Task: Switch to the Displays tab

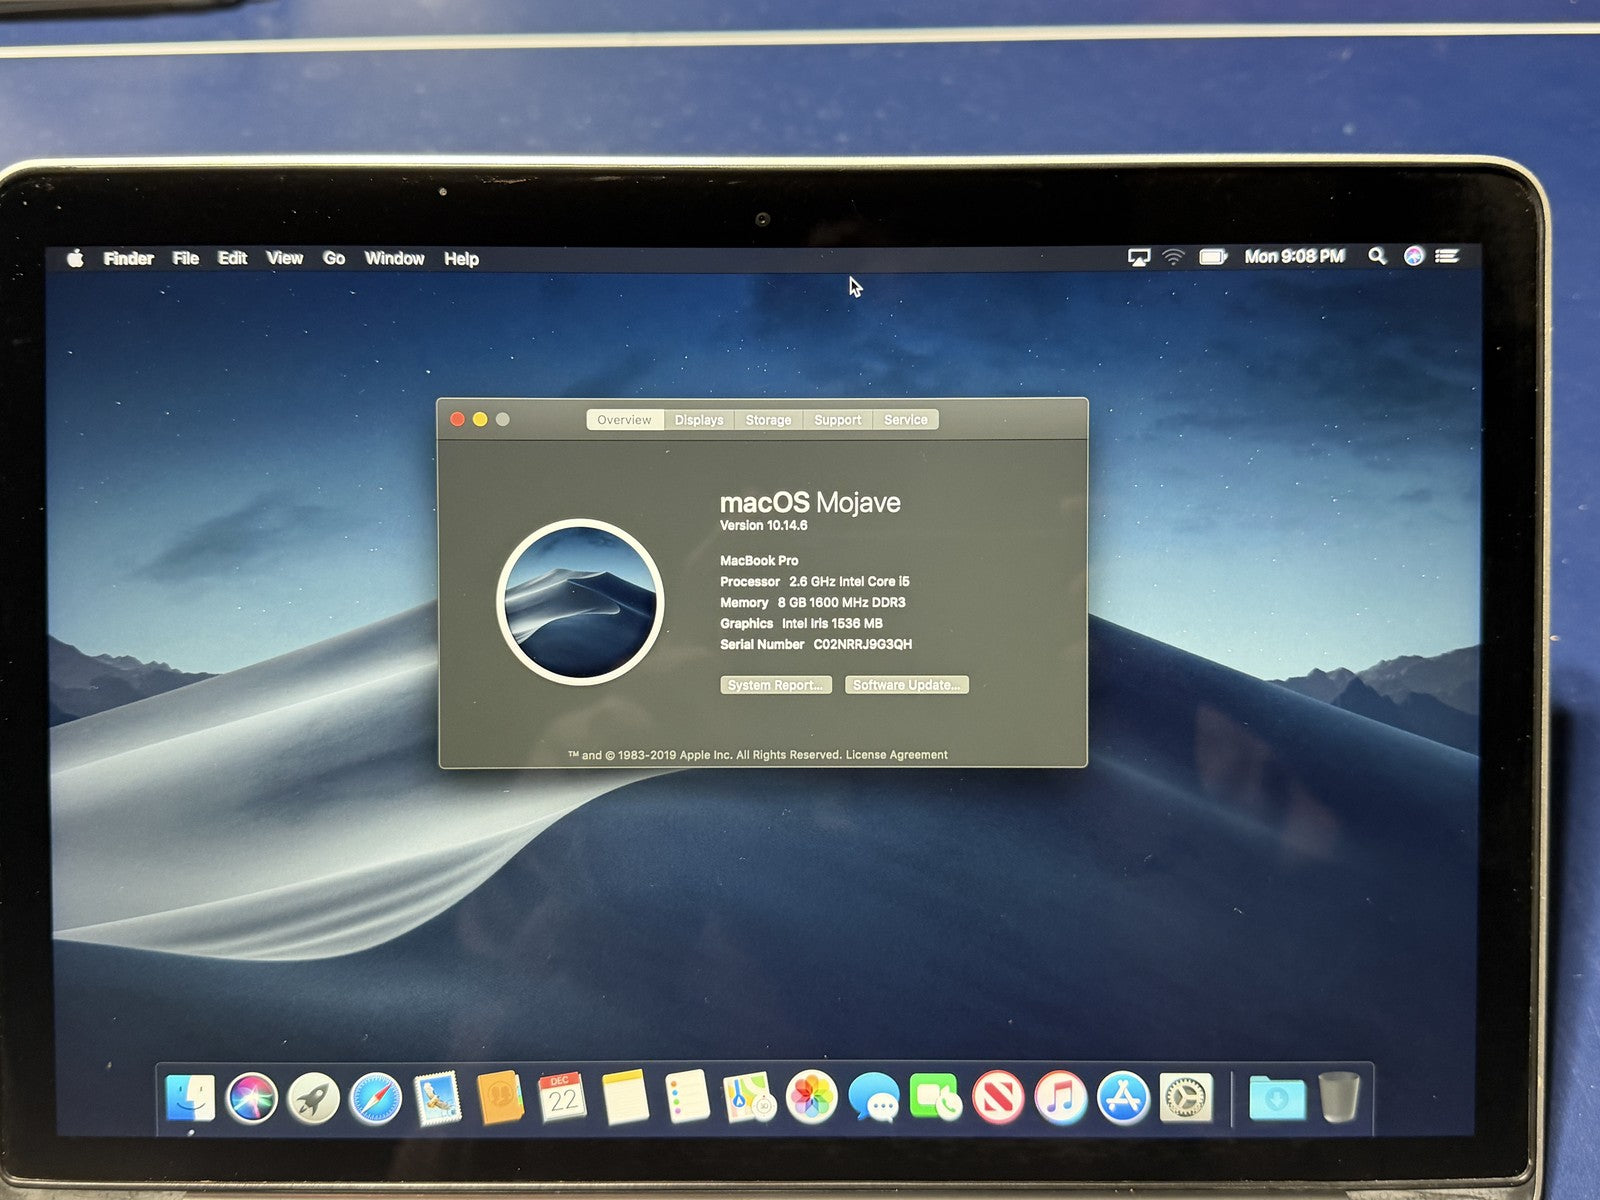Action: pos(699,420)
